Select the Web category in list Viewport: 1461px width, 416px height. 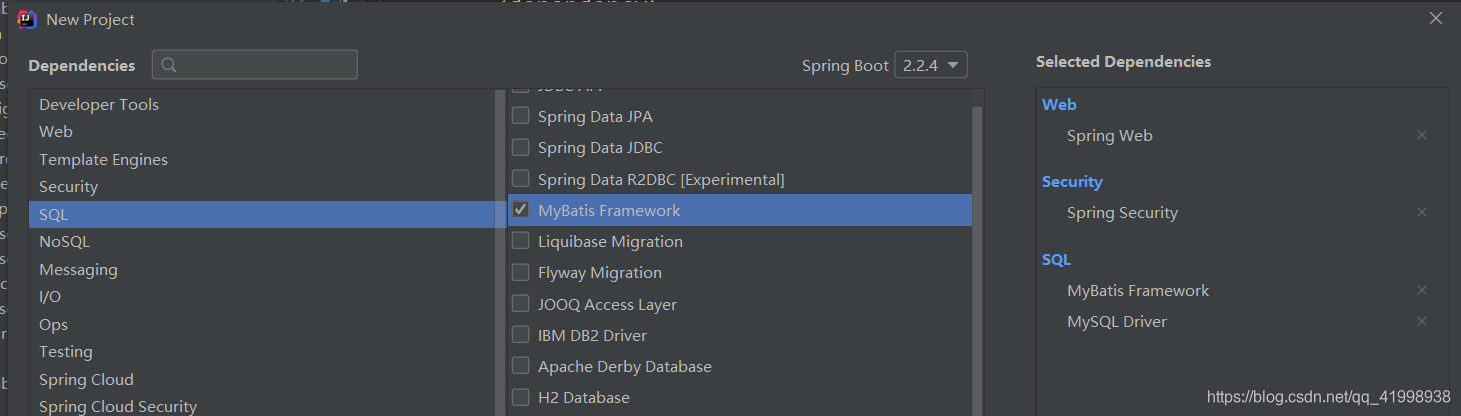(262, 132)
